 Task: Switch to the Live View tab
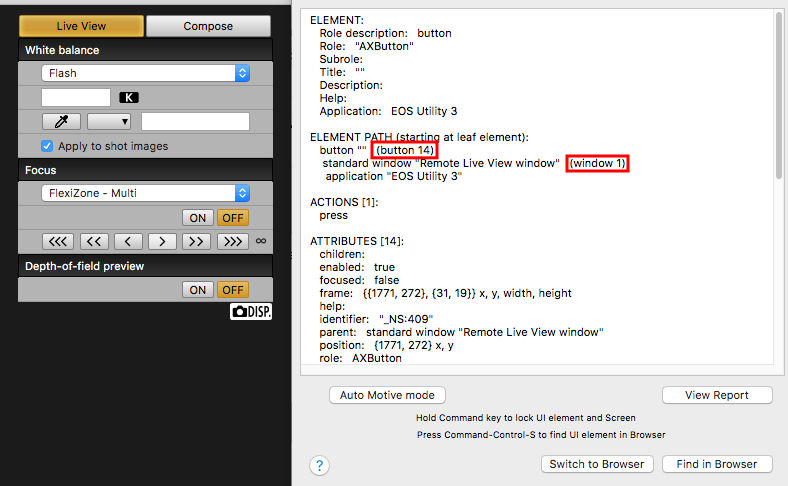tap(81, 26)
